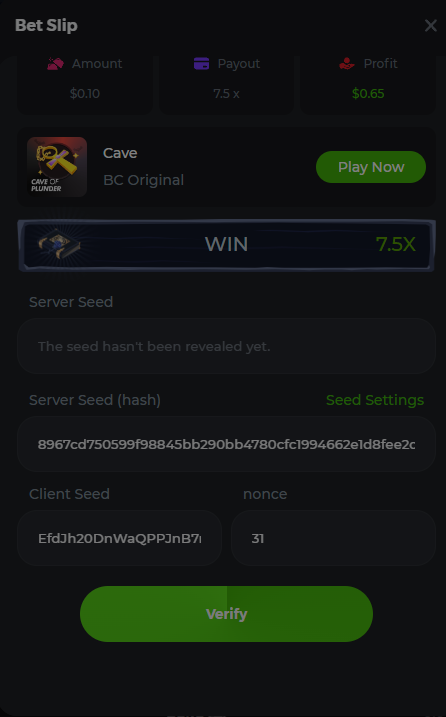The height and width of the screenshot is (717, 446).
Task: Click the Play Now button
Action: click(371, 167)
